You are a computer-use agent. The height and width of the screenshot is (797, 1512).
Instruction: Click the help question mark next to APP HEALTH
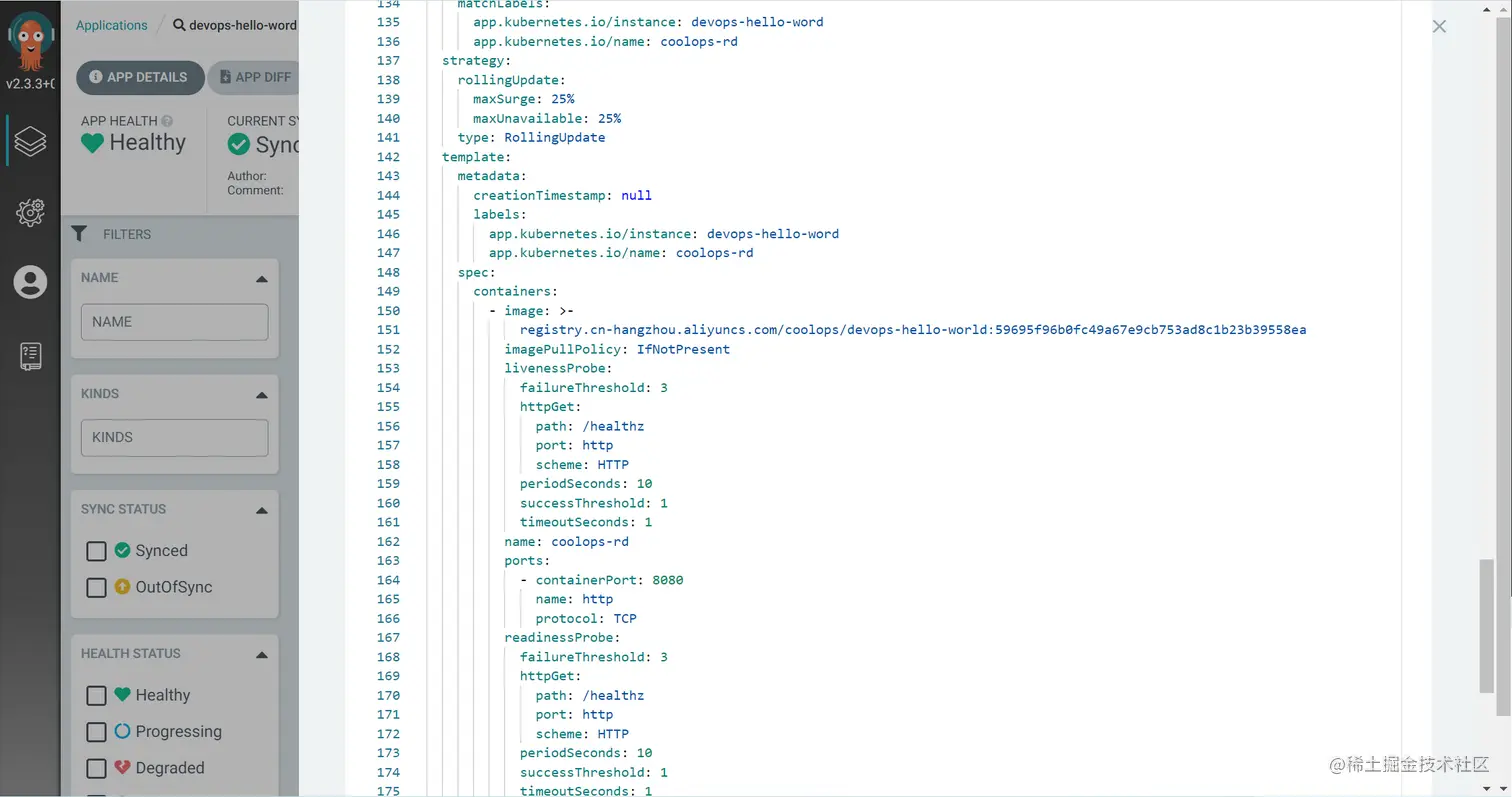167,121
